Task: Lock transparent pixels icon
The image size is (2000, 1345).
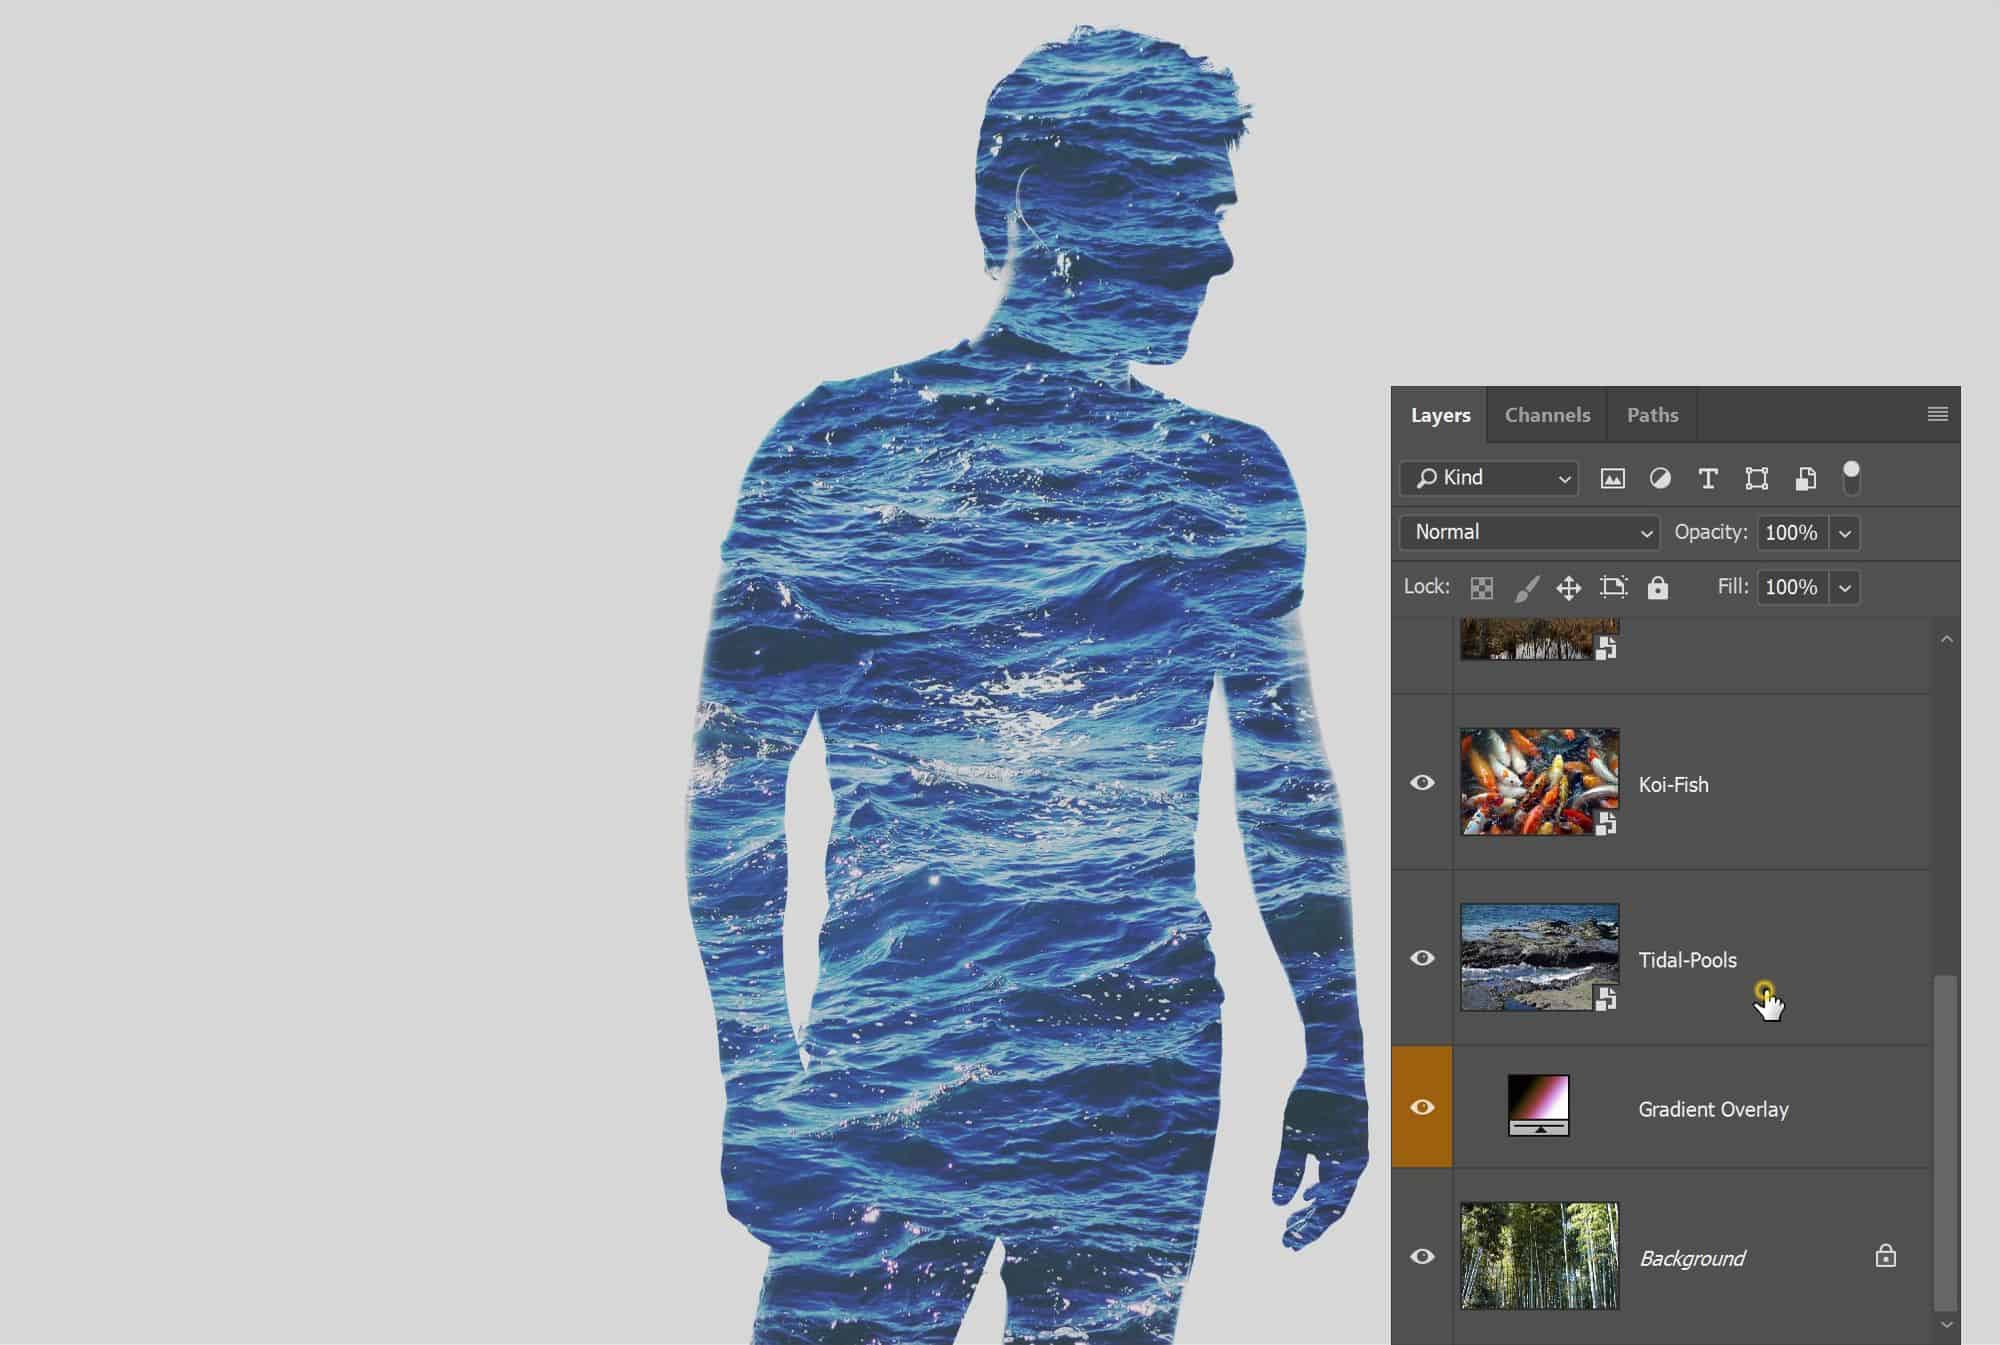Action: click(x=1482, y=588)
